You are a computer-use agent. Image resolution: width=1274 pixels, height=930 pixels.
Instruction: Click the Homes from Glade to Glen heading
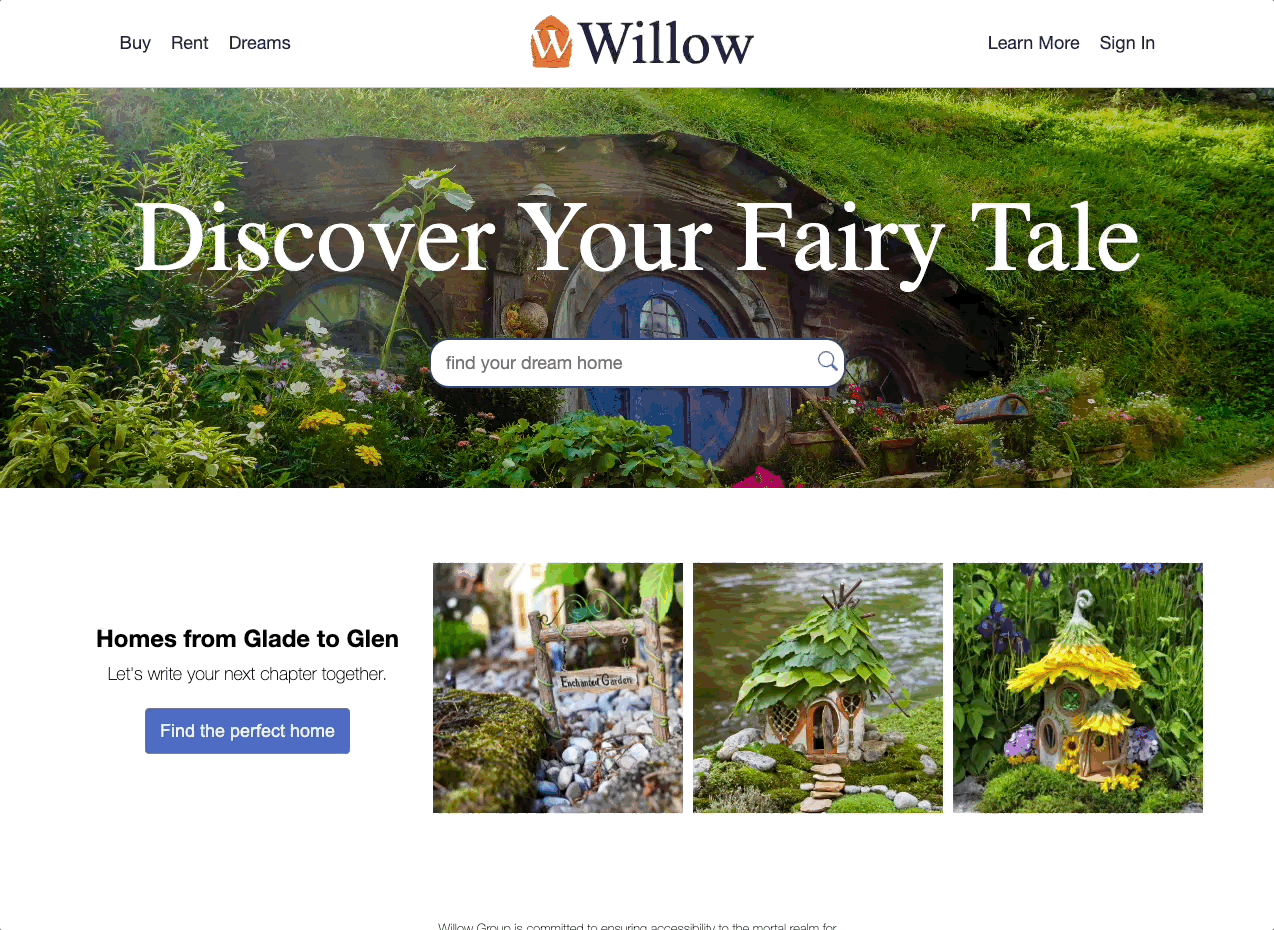pyautogui.click(x=247, y=639)
